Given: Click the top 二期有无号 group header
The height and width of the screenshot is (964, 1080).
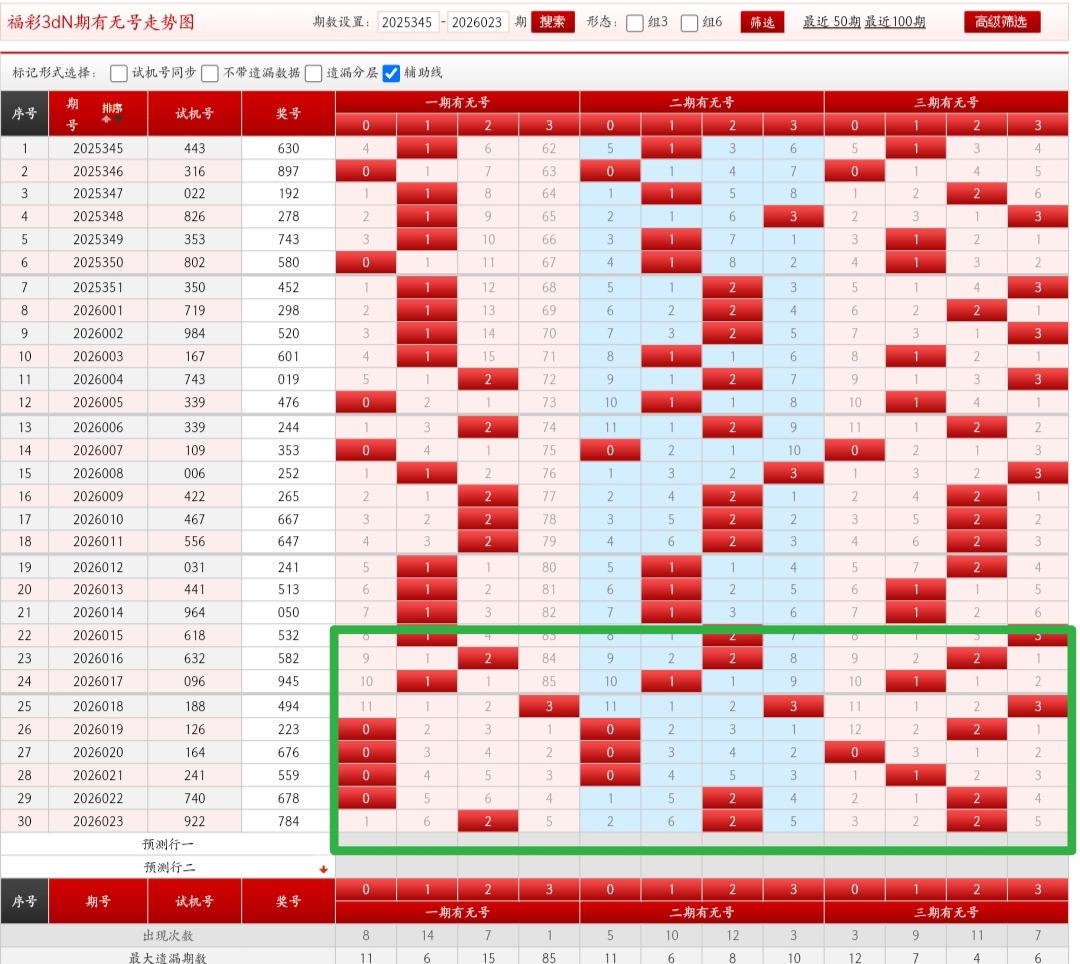Looking at the screenshot, I should click(702, 103).
